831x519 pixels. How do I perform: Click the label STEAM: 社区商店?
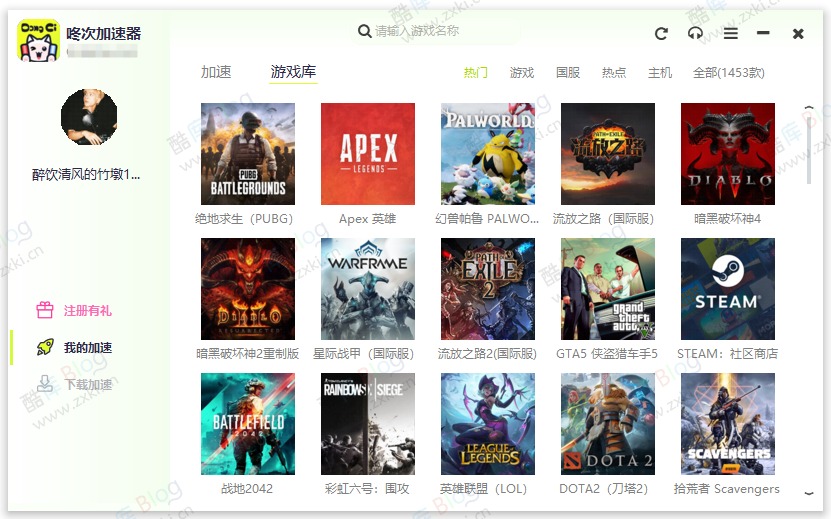coord(728,354)
